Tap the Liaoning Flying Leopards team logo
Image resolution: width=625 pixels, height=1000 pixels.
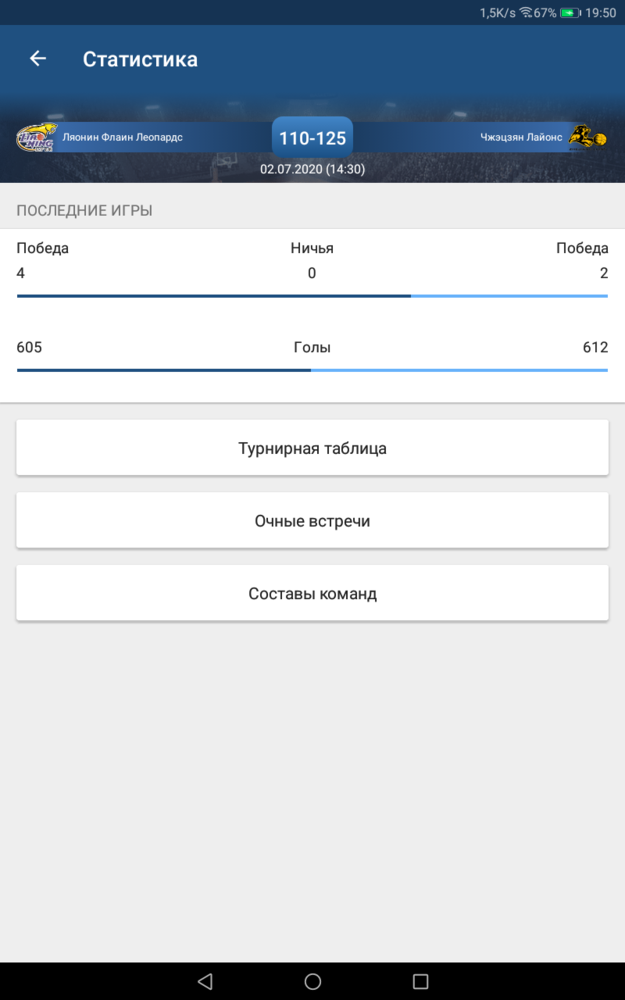[x=36, y=137]
